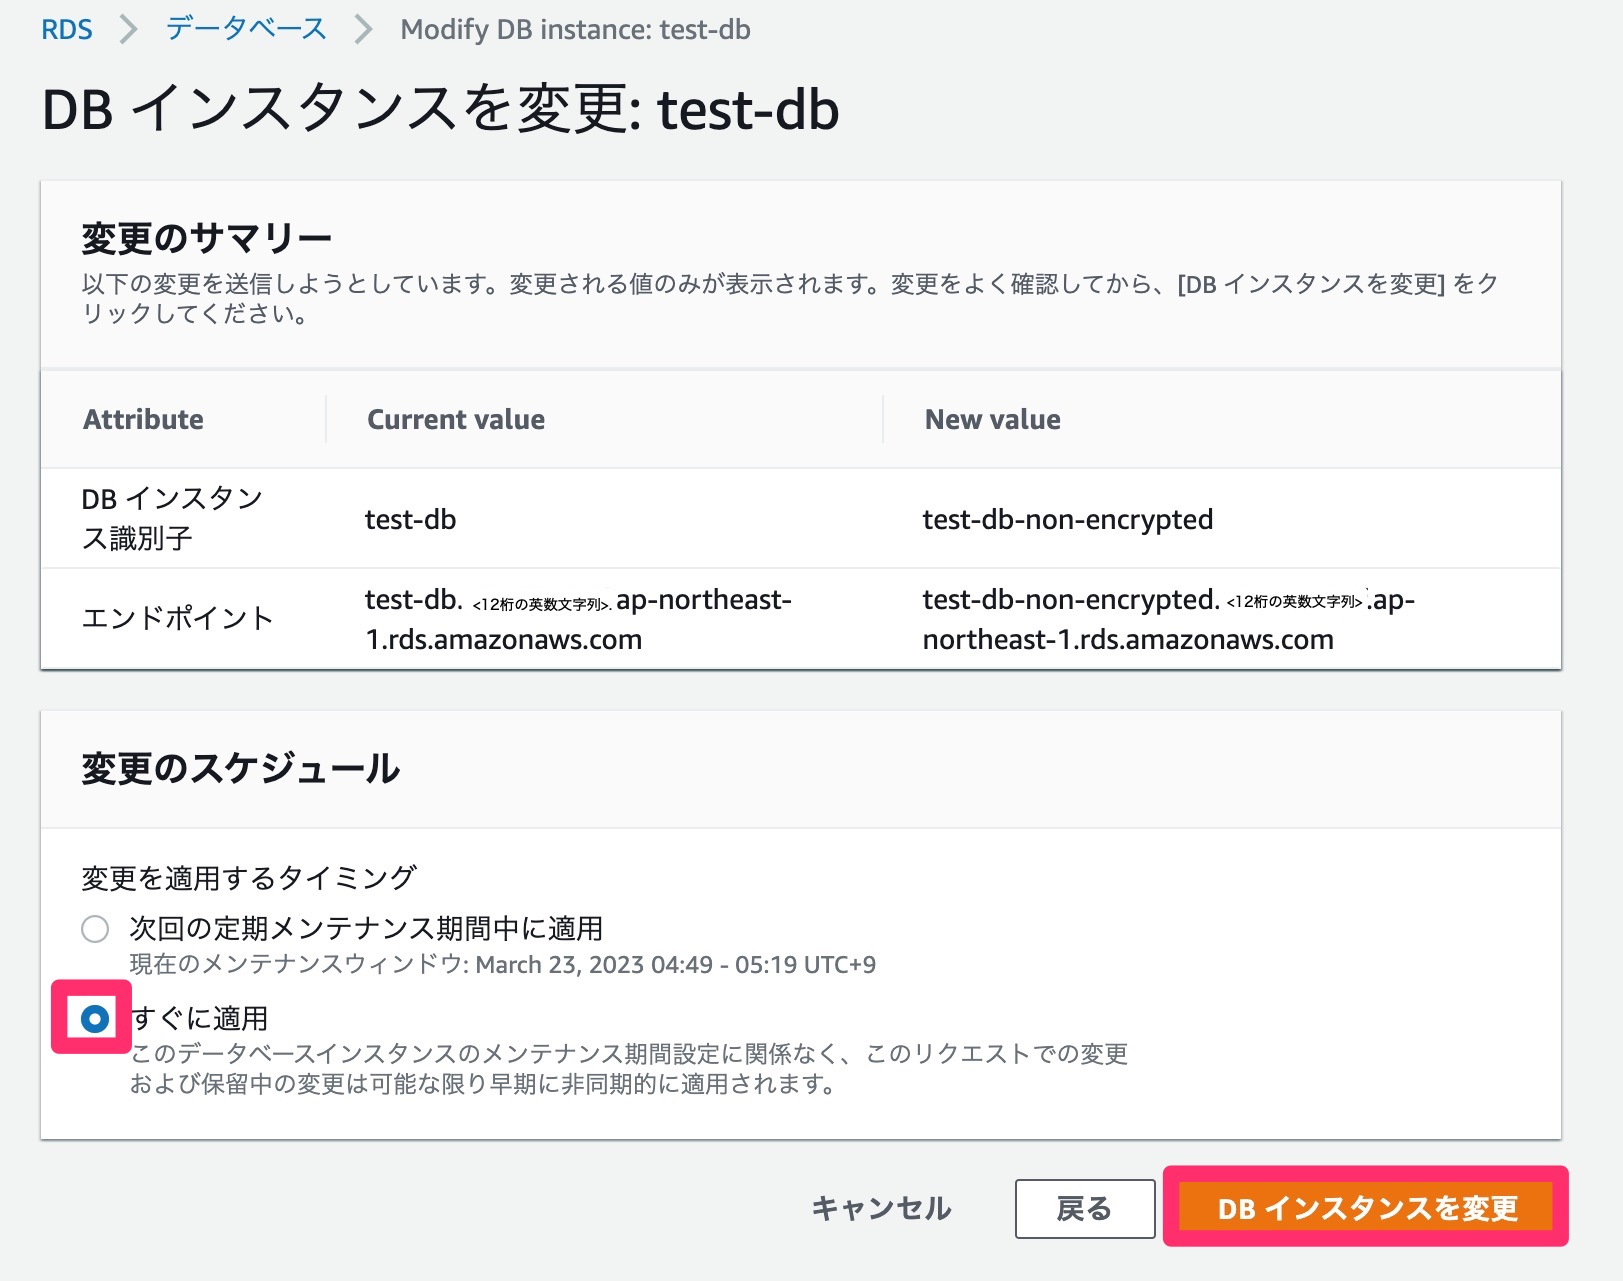Select the DB インスタンス識別子 row label
The height and width of the screenshot is (1281, 1623).
click(x=172, y=518)
